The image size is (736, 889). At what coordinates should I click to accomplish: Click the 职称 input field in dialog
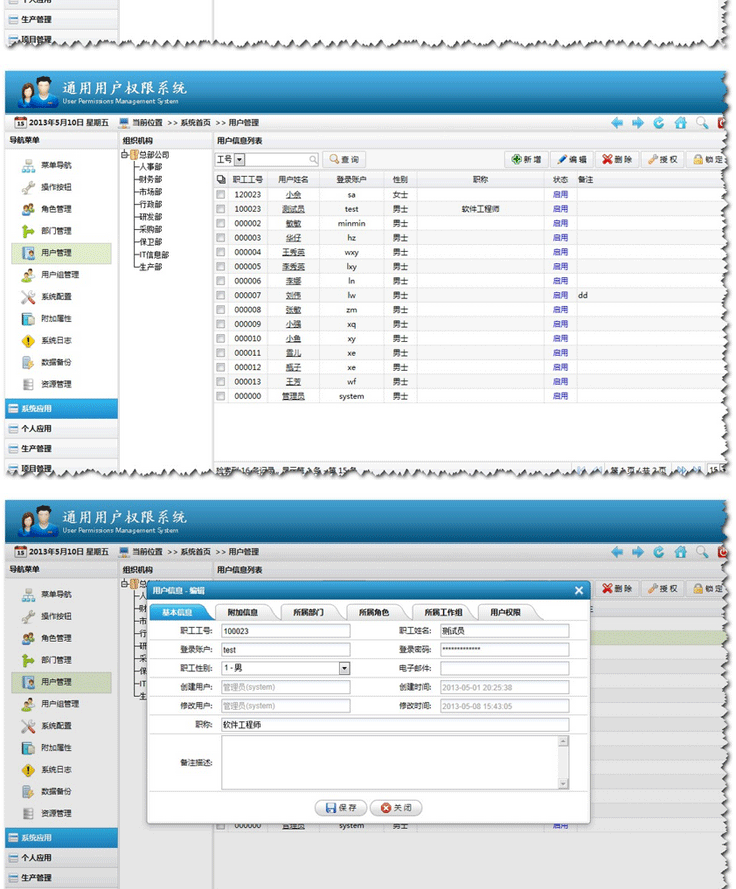(x=395, y=725)
